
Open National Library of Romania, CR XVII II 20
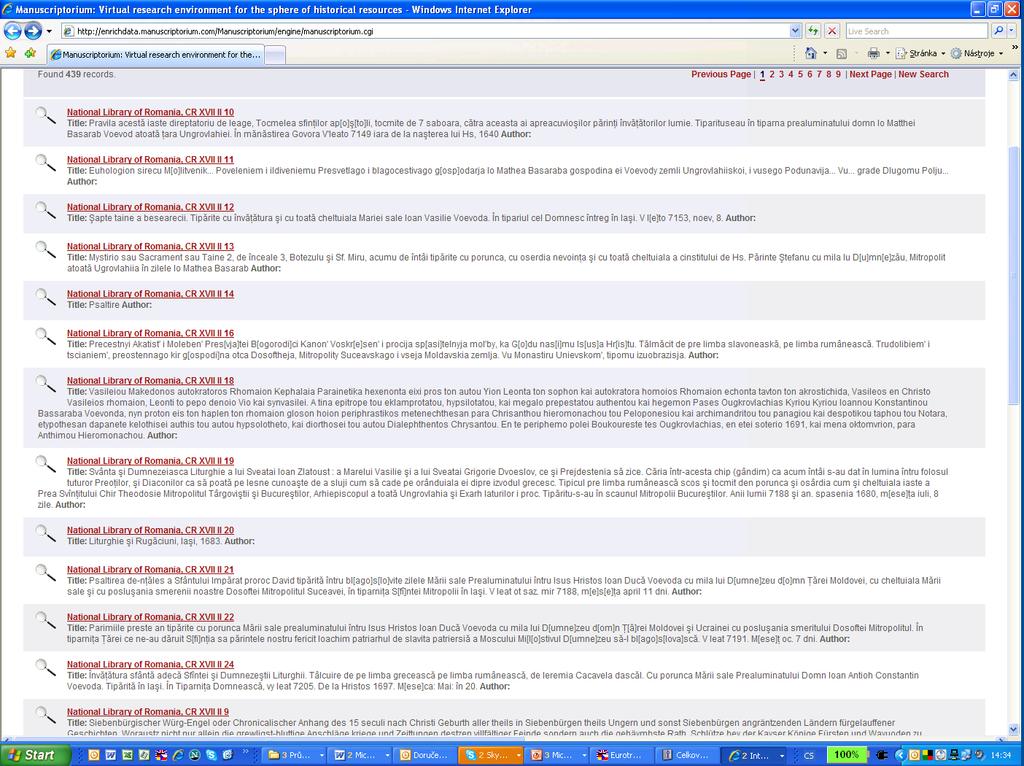coord(150,530)
